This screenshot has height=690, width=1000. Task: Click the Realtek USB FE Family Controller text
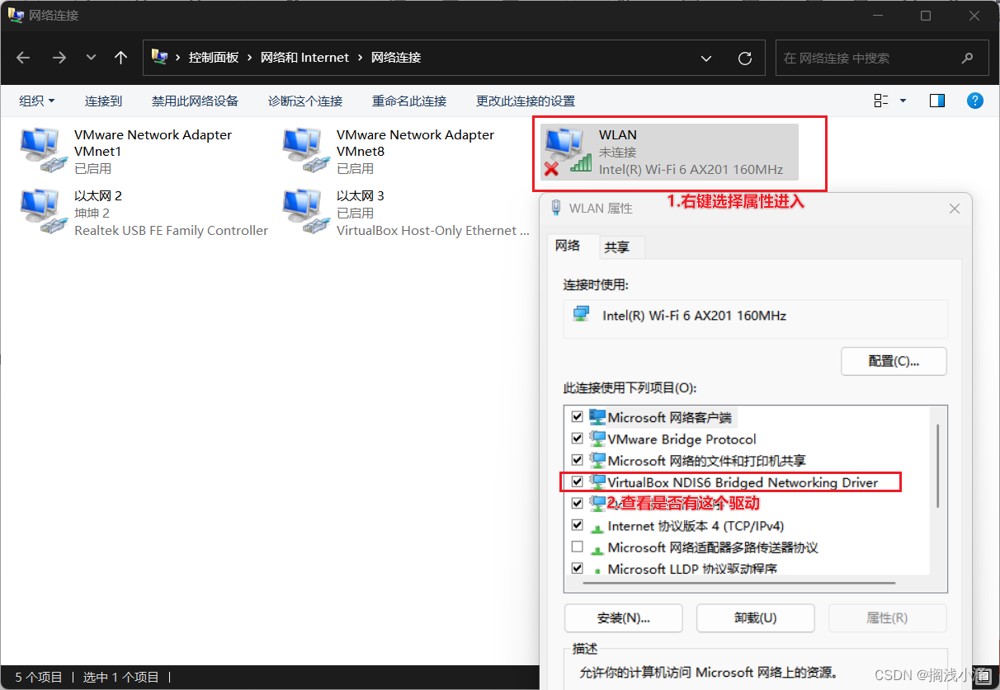click(x=171, y=230)
